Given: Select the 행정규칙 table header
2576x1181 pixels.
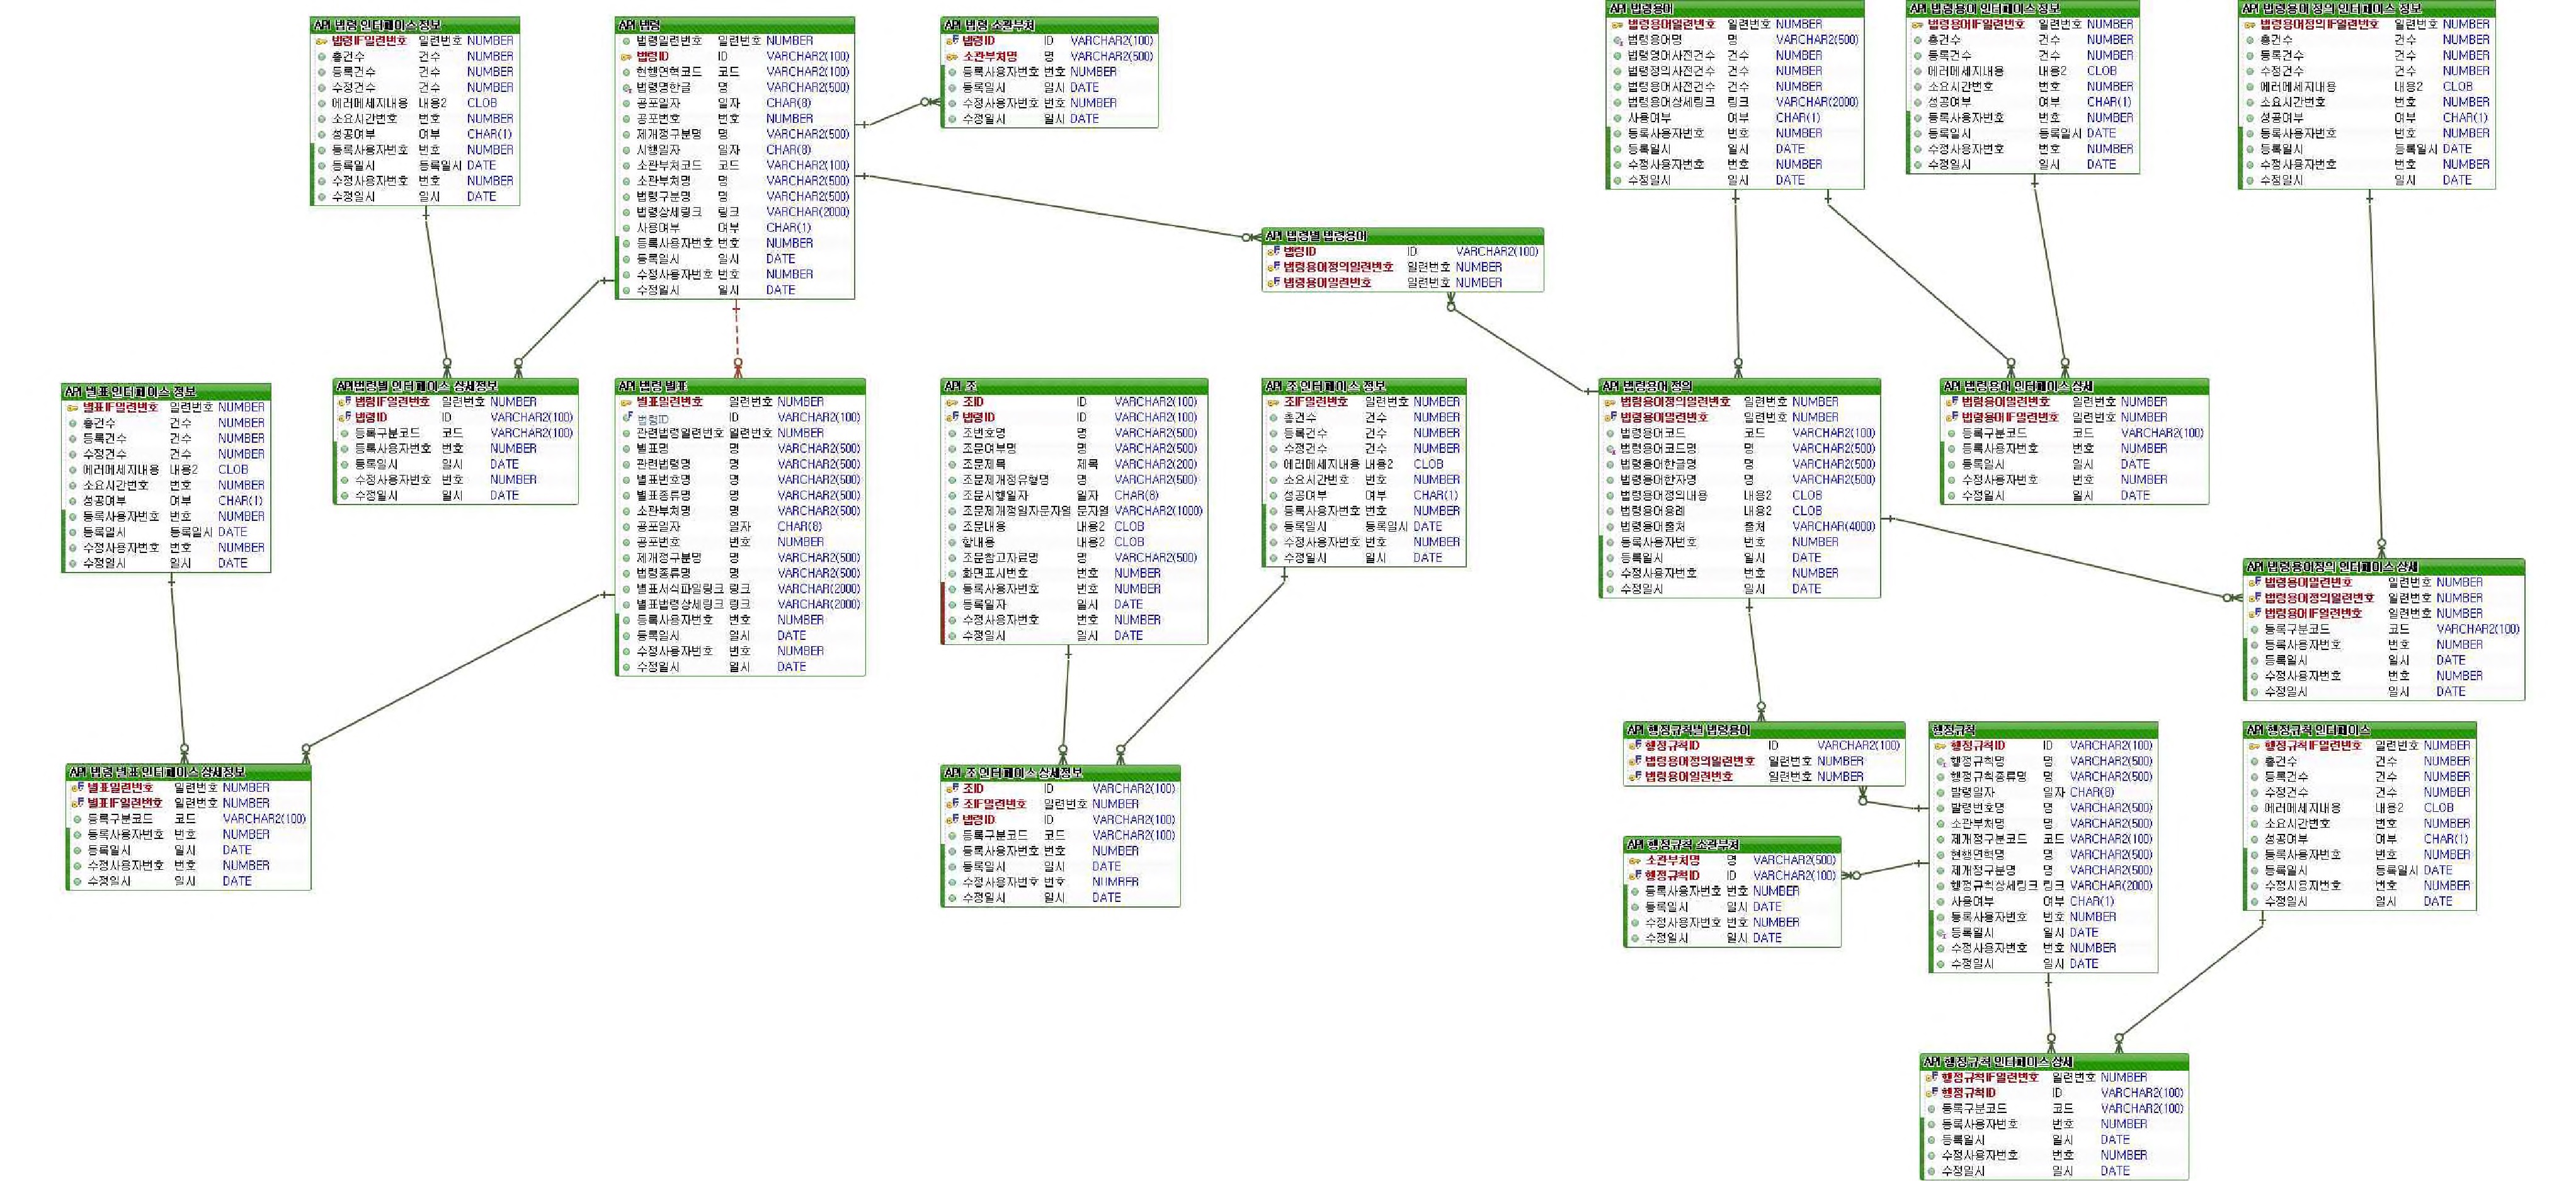Looking at the screenshot, I should coord(2042,730).
